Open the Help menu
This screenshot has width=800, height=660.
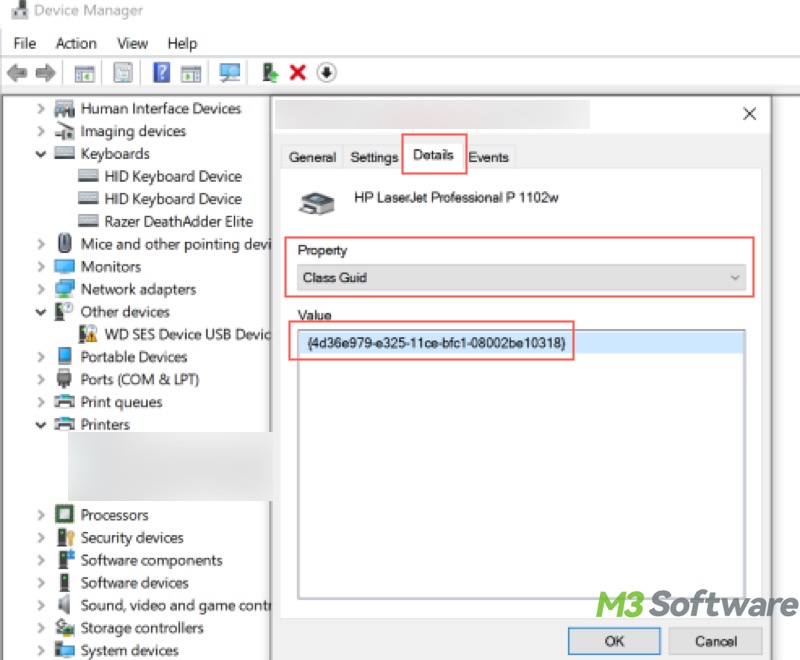pos(182,43)
